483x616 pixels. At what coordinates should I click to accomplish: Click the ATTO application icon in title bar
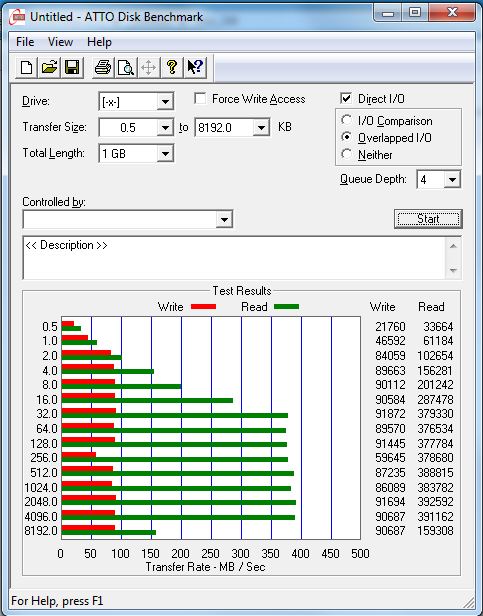coord(17,17)
